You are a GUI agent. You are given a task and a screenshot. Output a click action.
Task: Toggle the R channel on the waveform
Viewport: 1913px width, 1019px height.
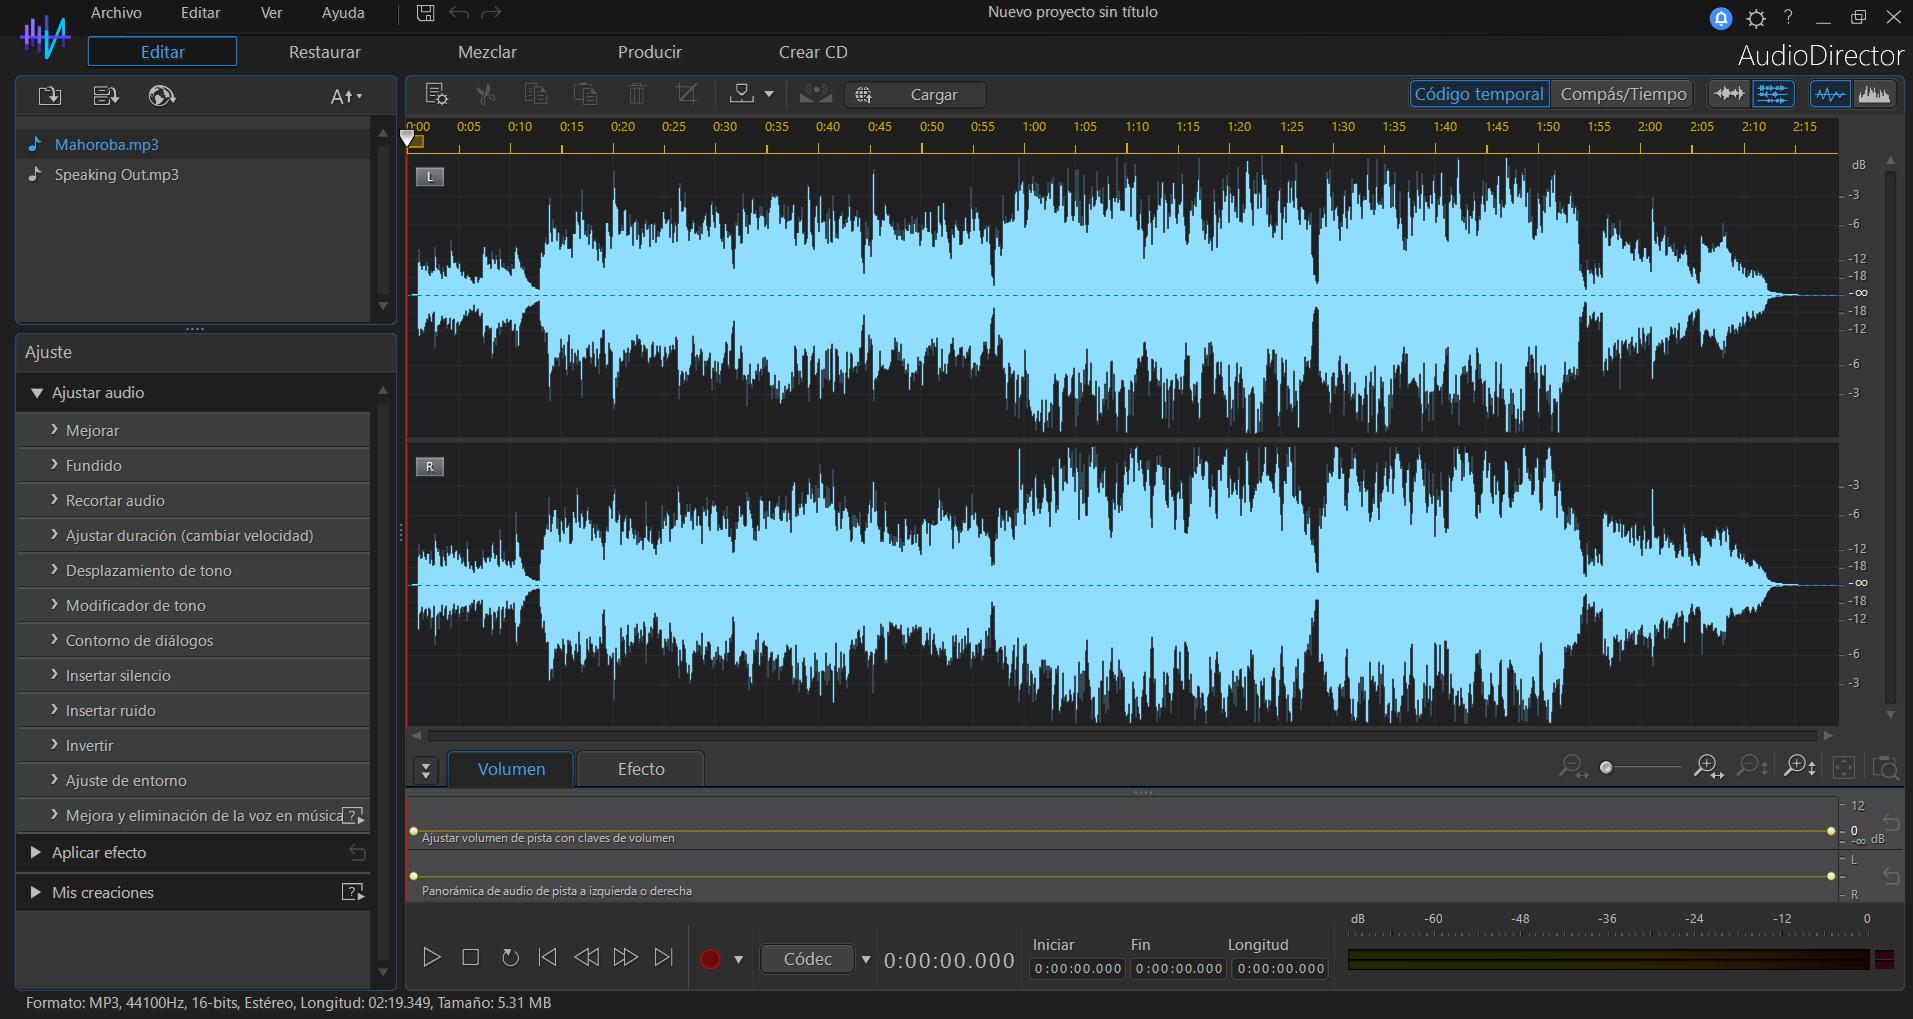(x=430, y=466)
